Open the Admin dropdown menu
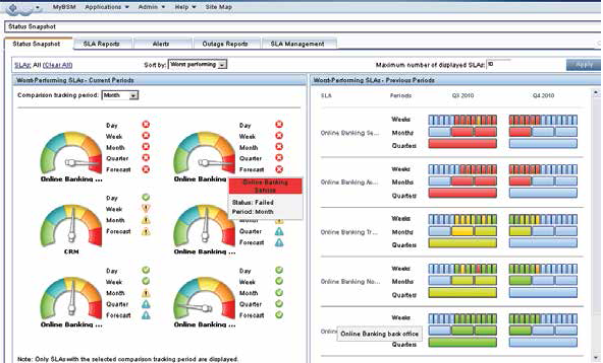Viewport: 603px width, 363px height. coord(152,7)
